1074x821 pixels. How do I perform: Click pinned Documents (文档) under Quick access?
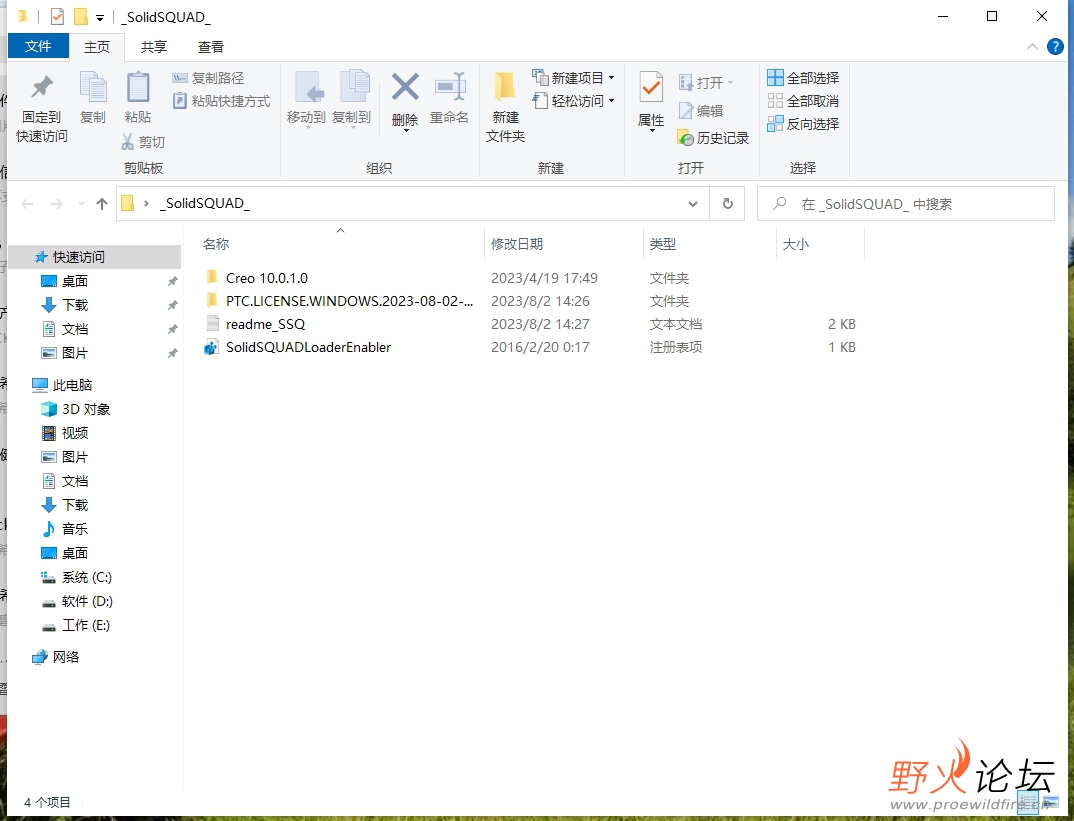click(x=75, y=329)
